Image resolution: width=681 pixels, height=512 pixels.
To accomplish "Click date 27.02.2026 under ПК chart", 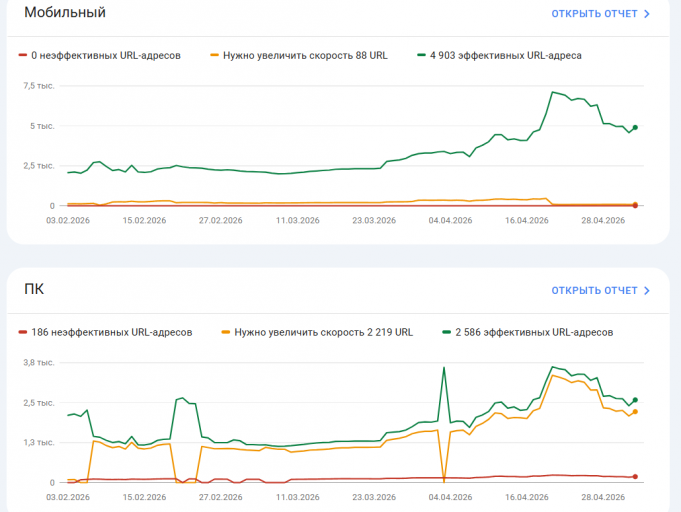I will (x=221, y=497).
